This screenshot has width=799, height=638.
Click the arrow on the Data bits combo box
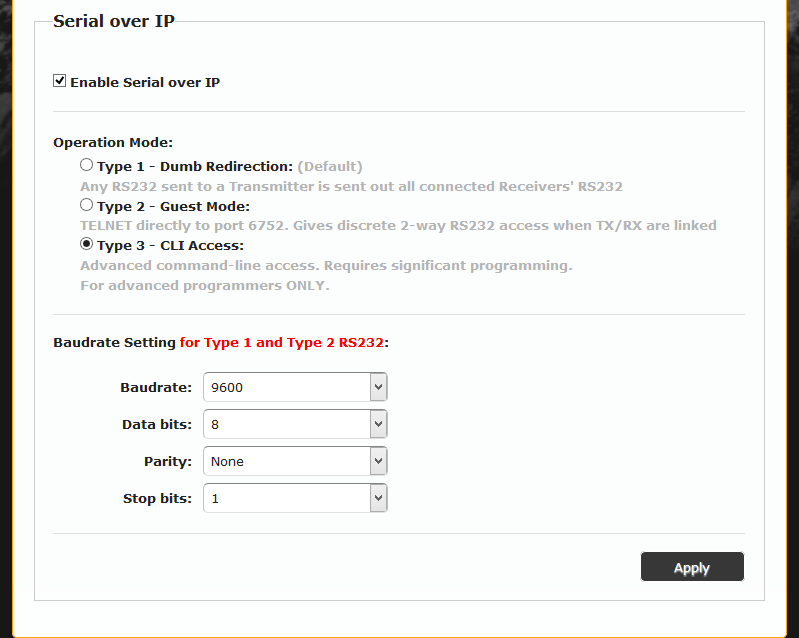(378, 424)
